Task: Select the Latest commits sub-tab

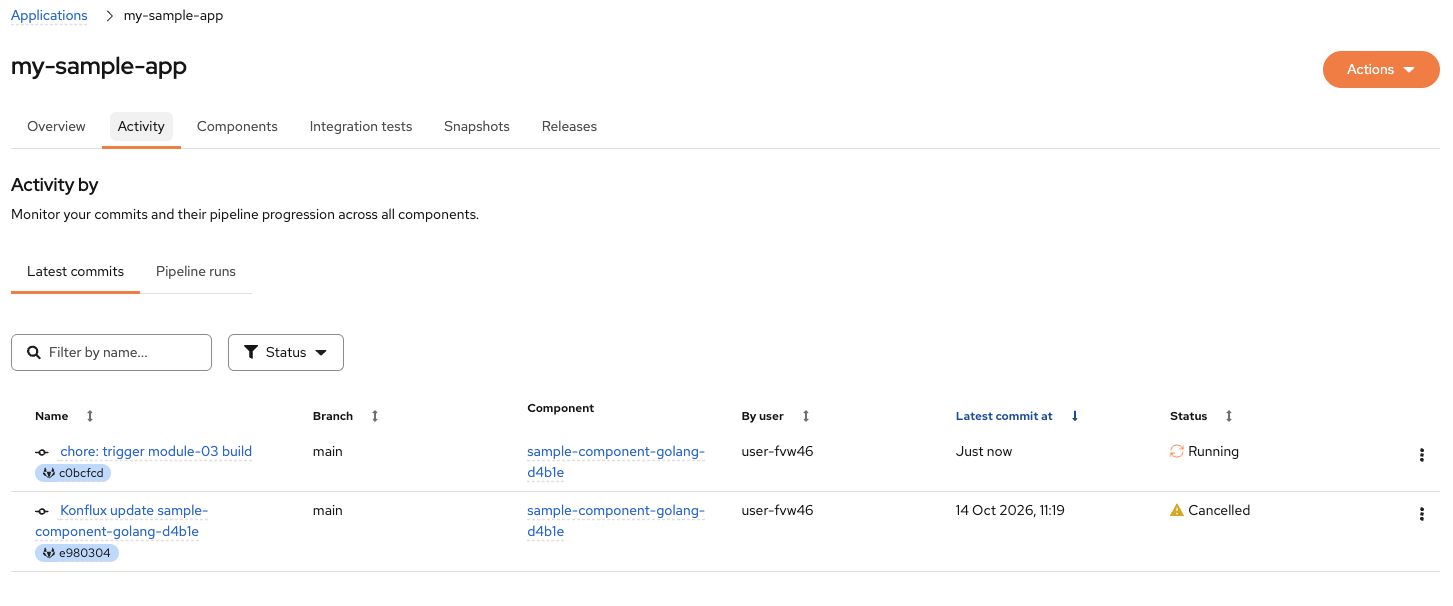Action: click(76, 272)
